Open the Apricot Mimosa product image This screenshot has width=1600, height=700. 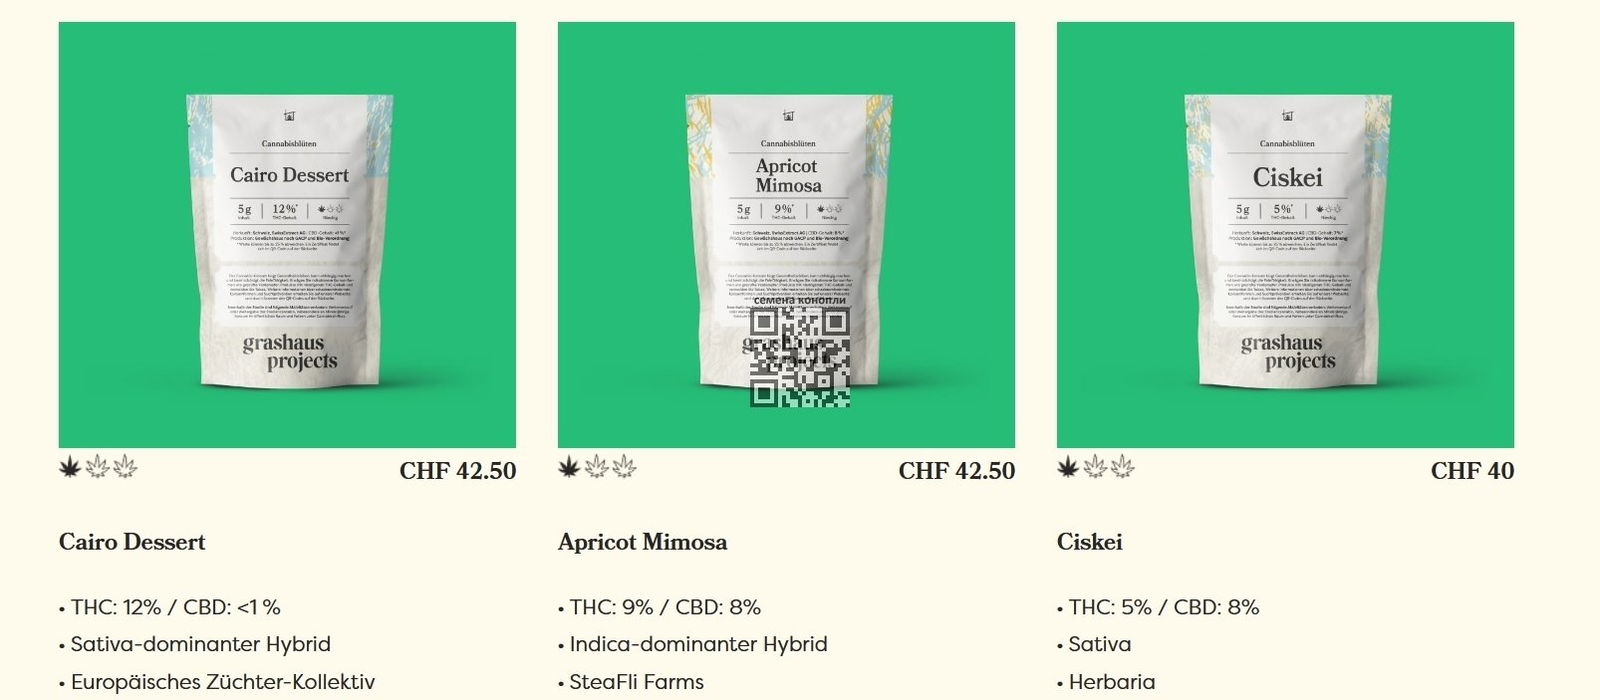click(786, 235)
